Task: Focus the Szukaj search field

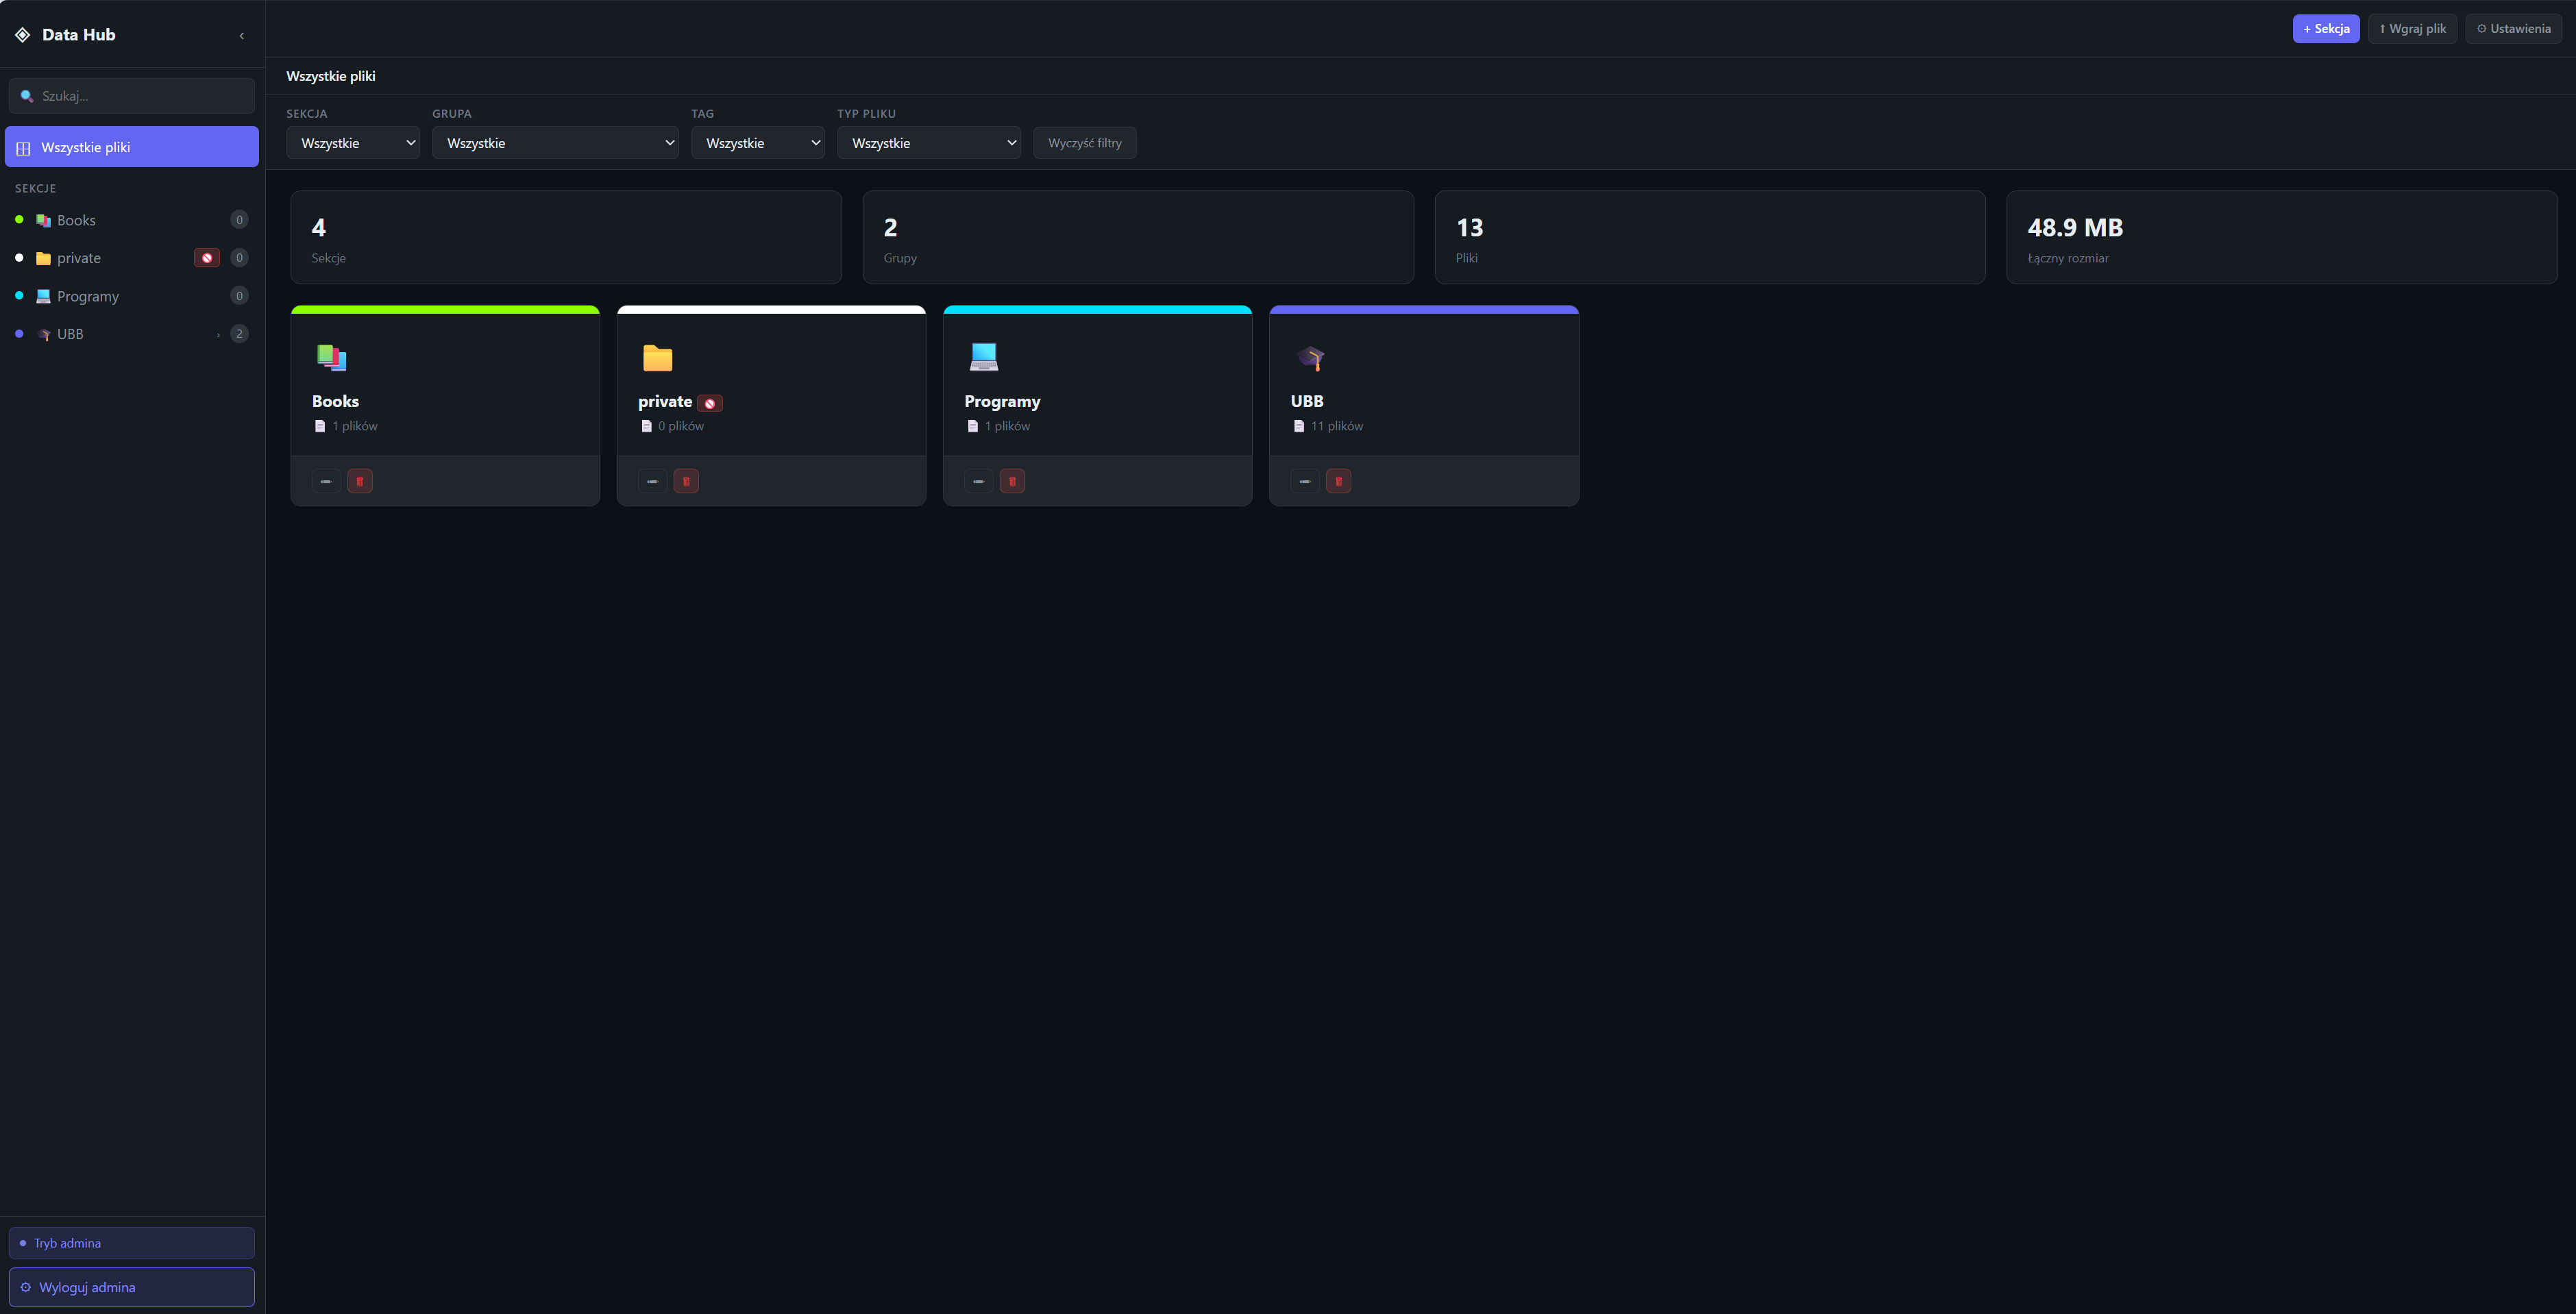Action: tap(132, 96)
